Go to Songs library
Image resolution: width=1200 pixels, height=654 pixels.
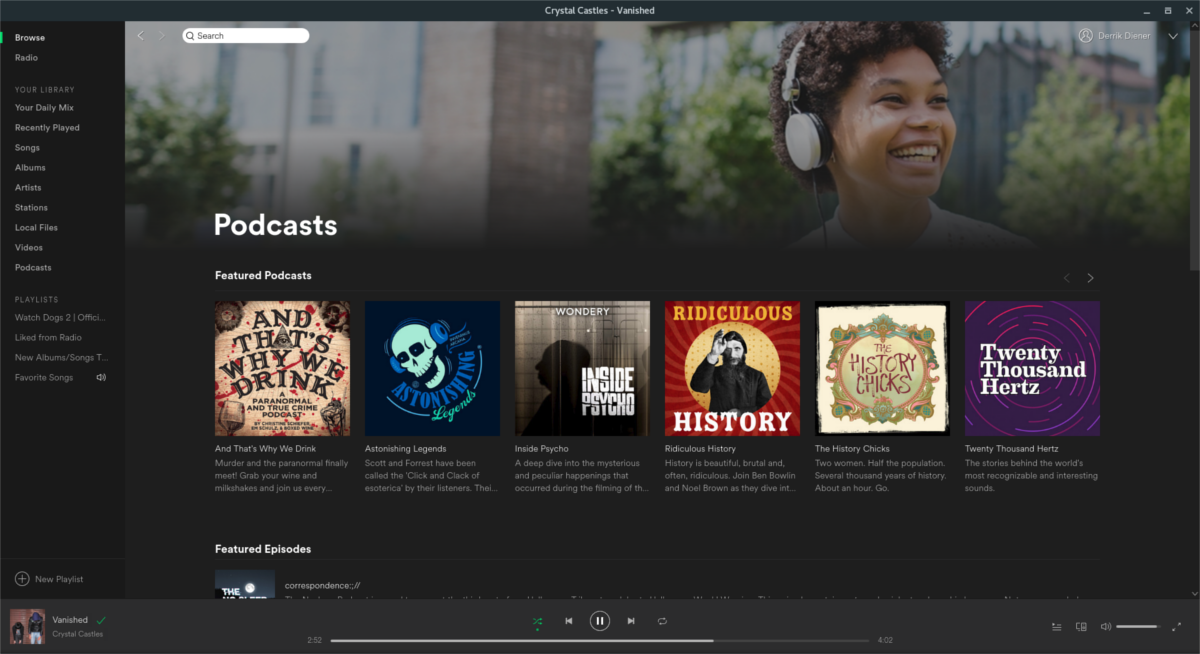(x=27, y=148)
